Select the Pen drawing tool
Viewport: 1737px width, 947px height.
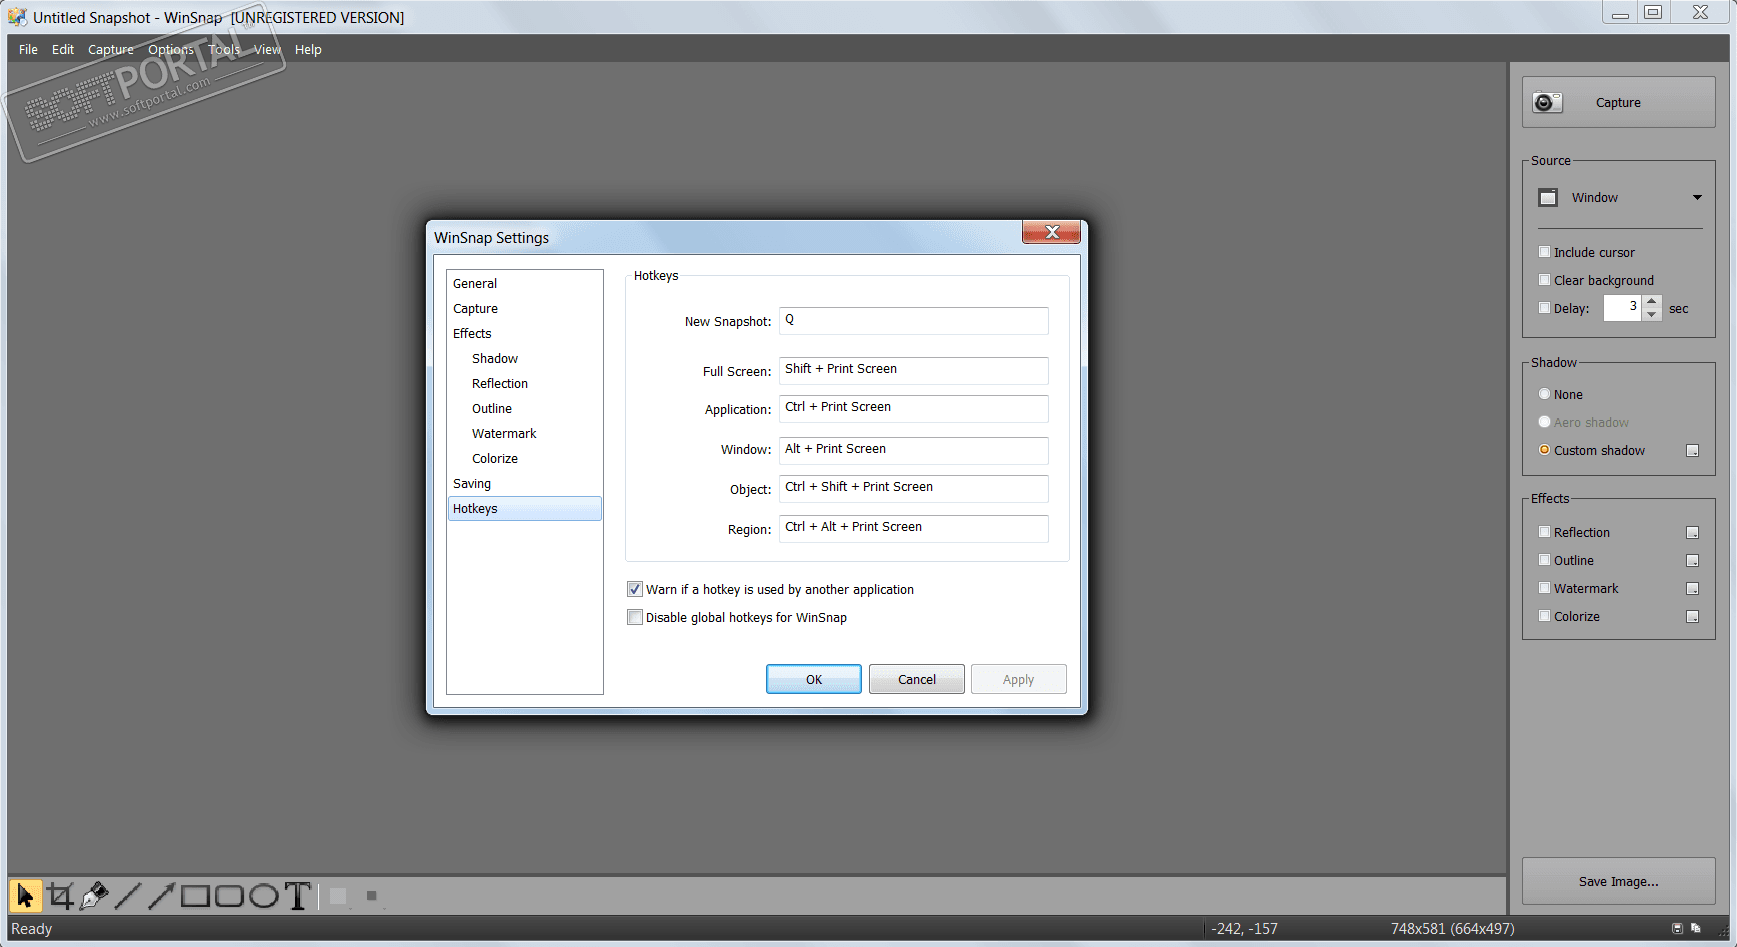tap(94, 896)
